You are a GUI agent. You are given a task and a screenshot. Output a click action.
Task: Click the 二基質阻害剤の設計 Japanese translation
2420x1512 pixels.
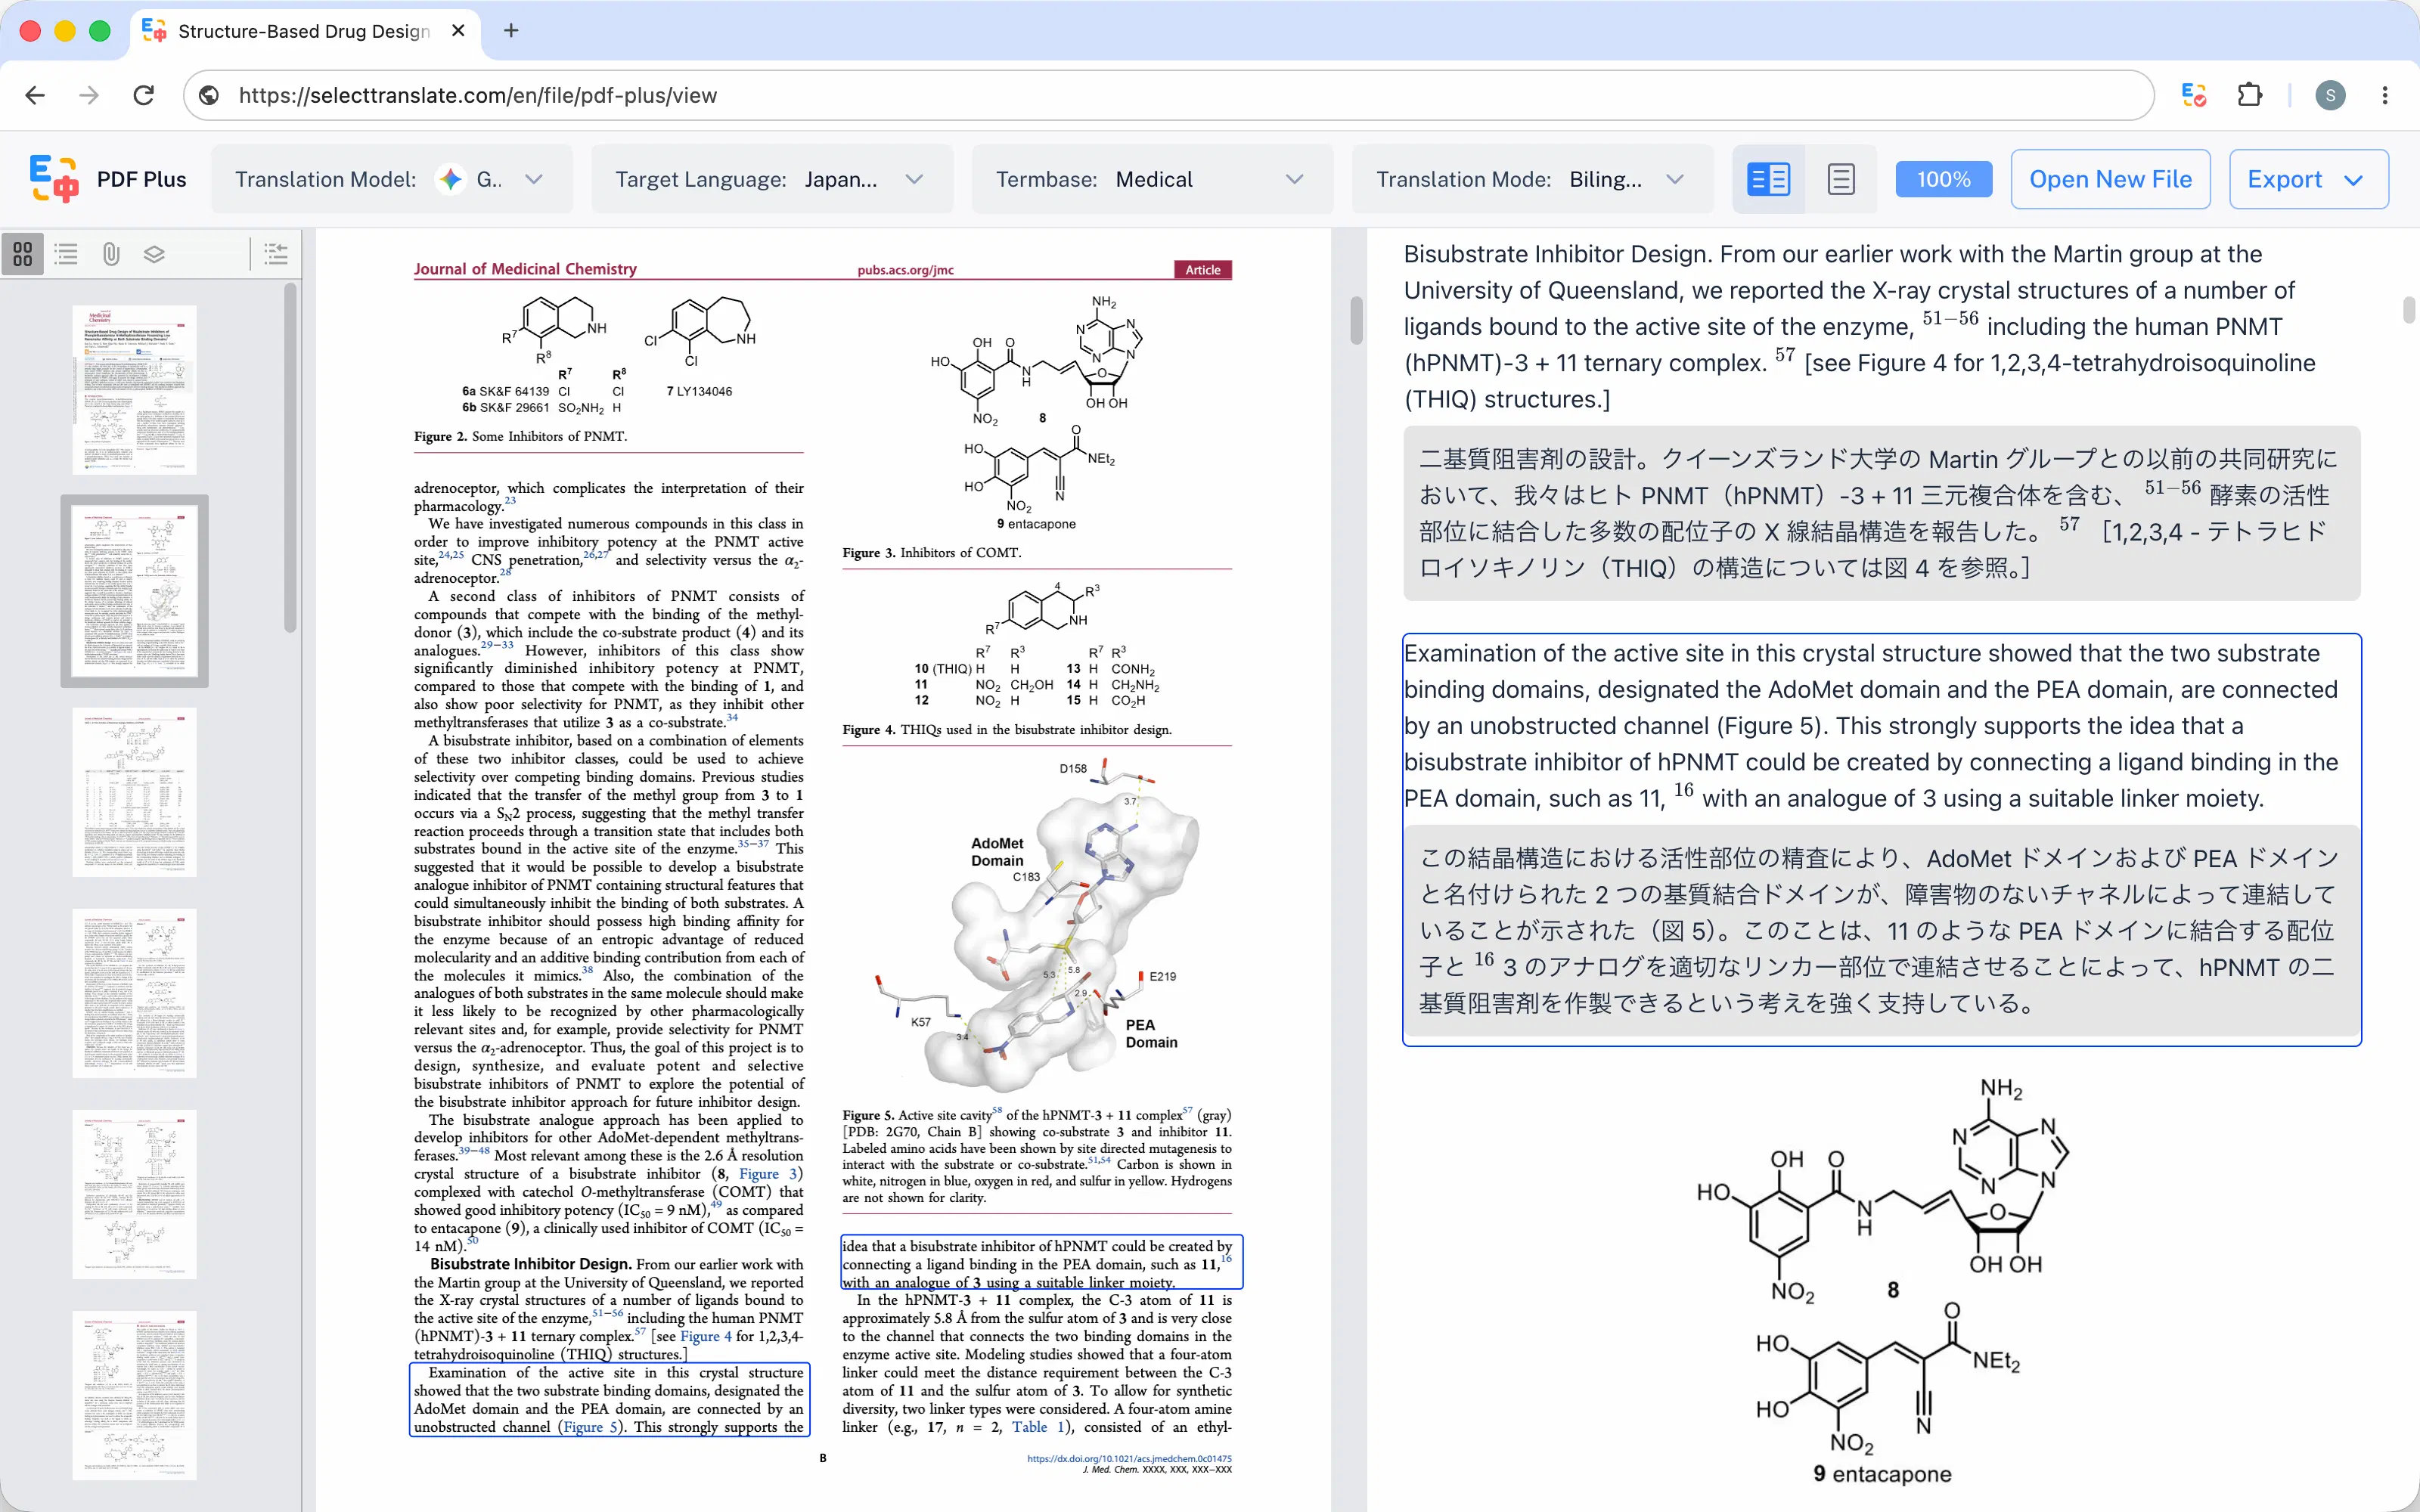click(x=1881, y=513)
